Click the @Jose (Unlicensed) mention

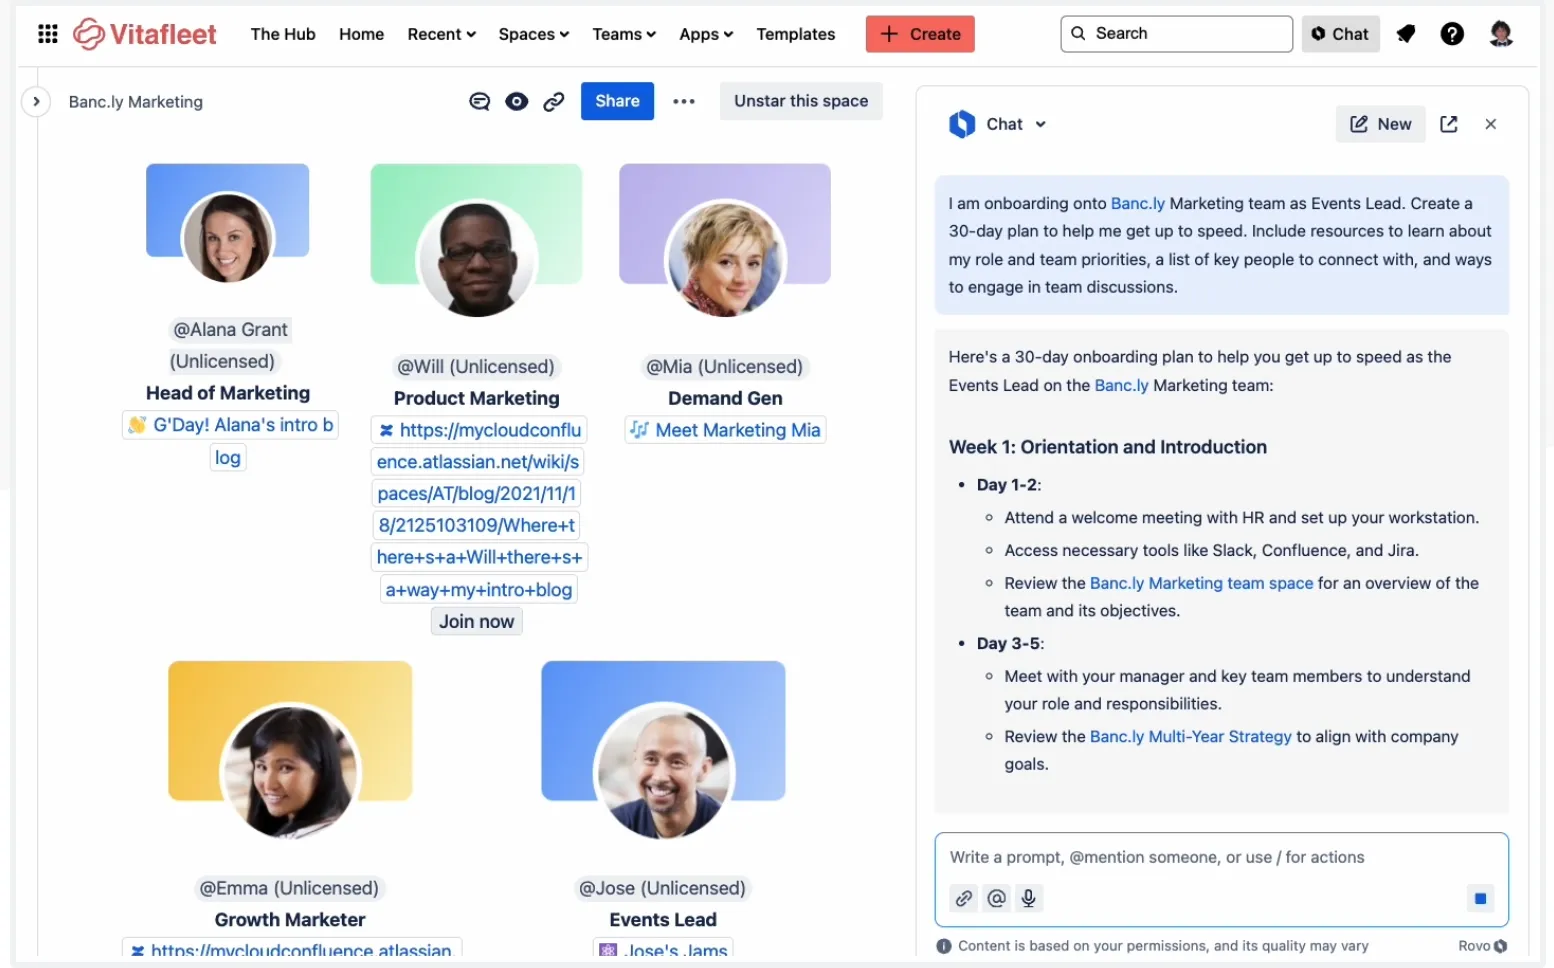coord(663,888)
